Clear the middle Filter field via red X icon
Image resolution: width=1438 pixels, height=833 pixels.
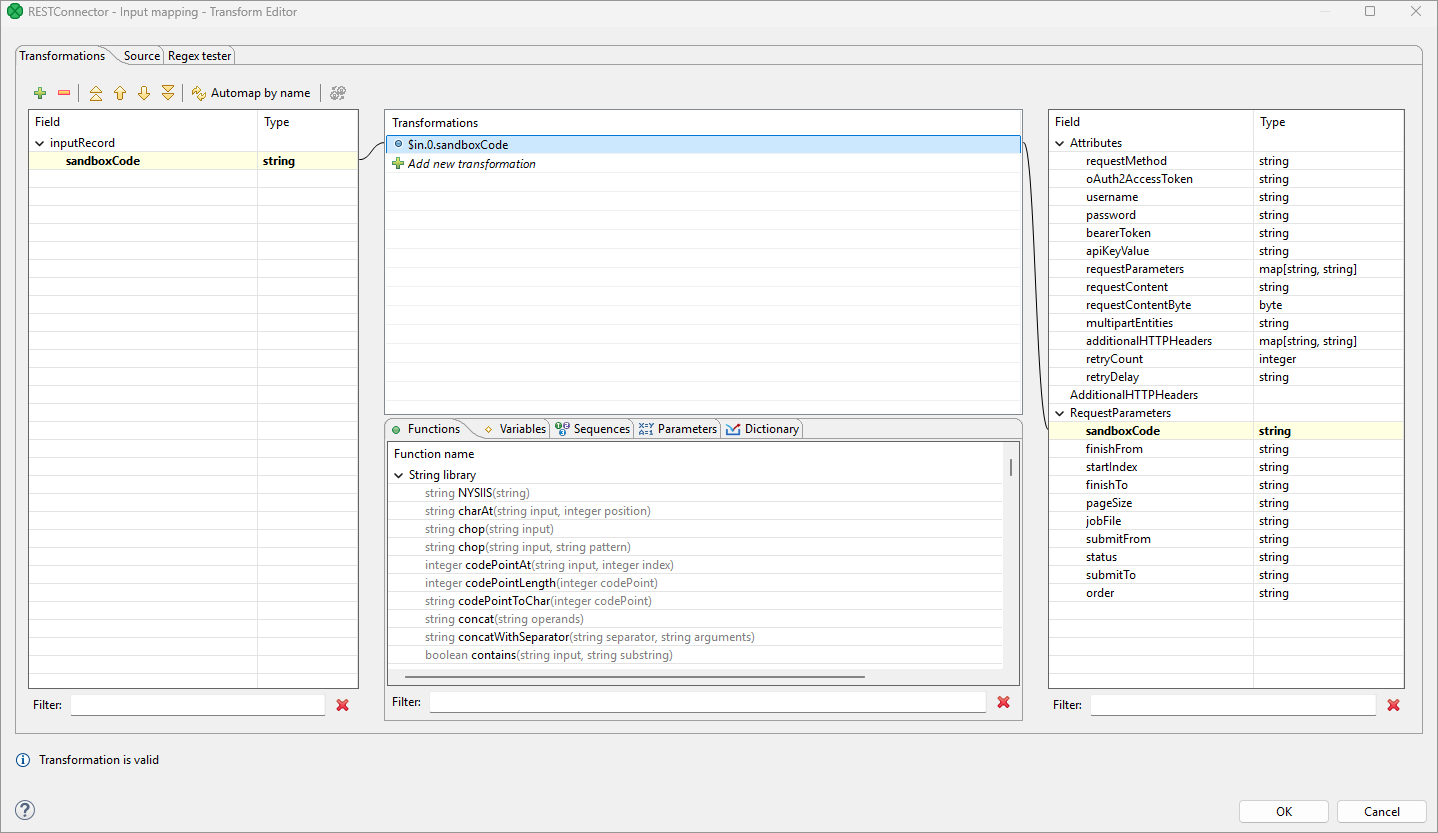1003,702
